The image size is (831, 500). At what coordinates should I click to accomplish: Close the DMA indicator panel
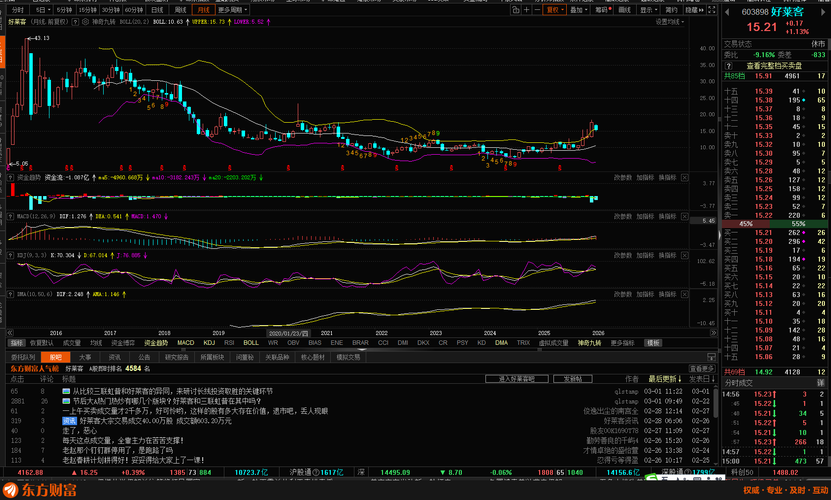coord(684,294)
